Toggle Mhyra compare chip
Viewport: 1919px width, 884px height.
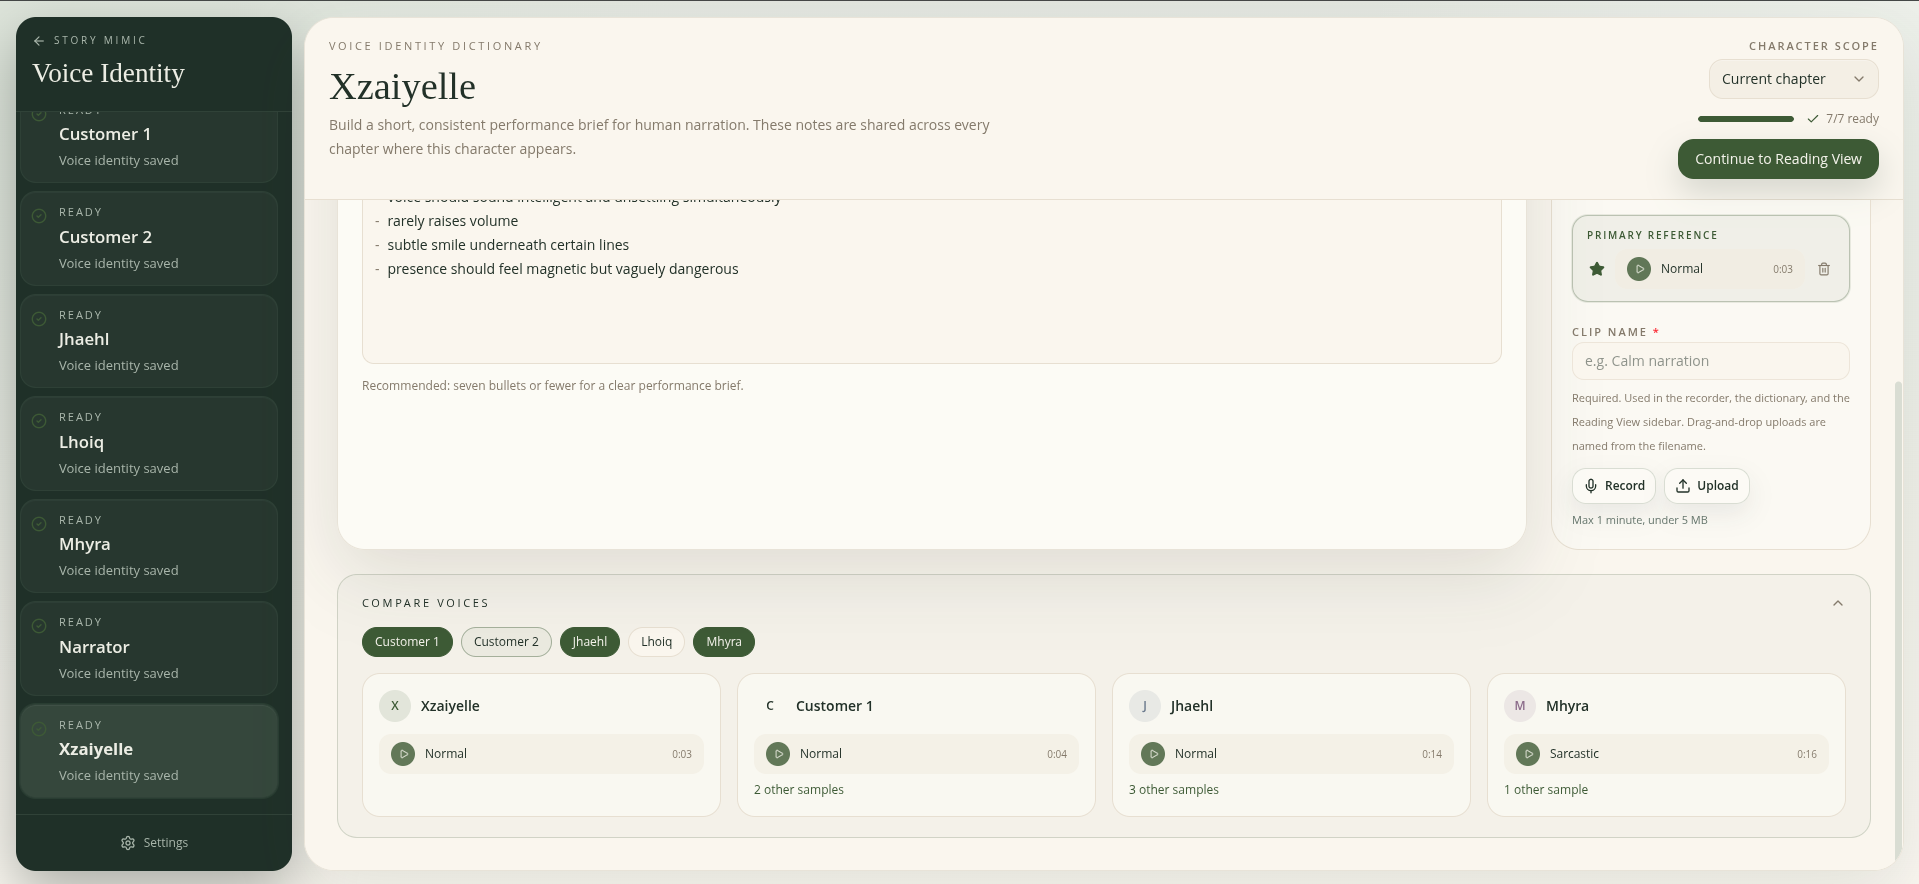tap(724, 642)
